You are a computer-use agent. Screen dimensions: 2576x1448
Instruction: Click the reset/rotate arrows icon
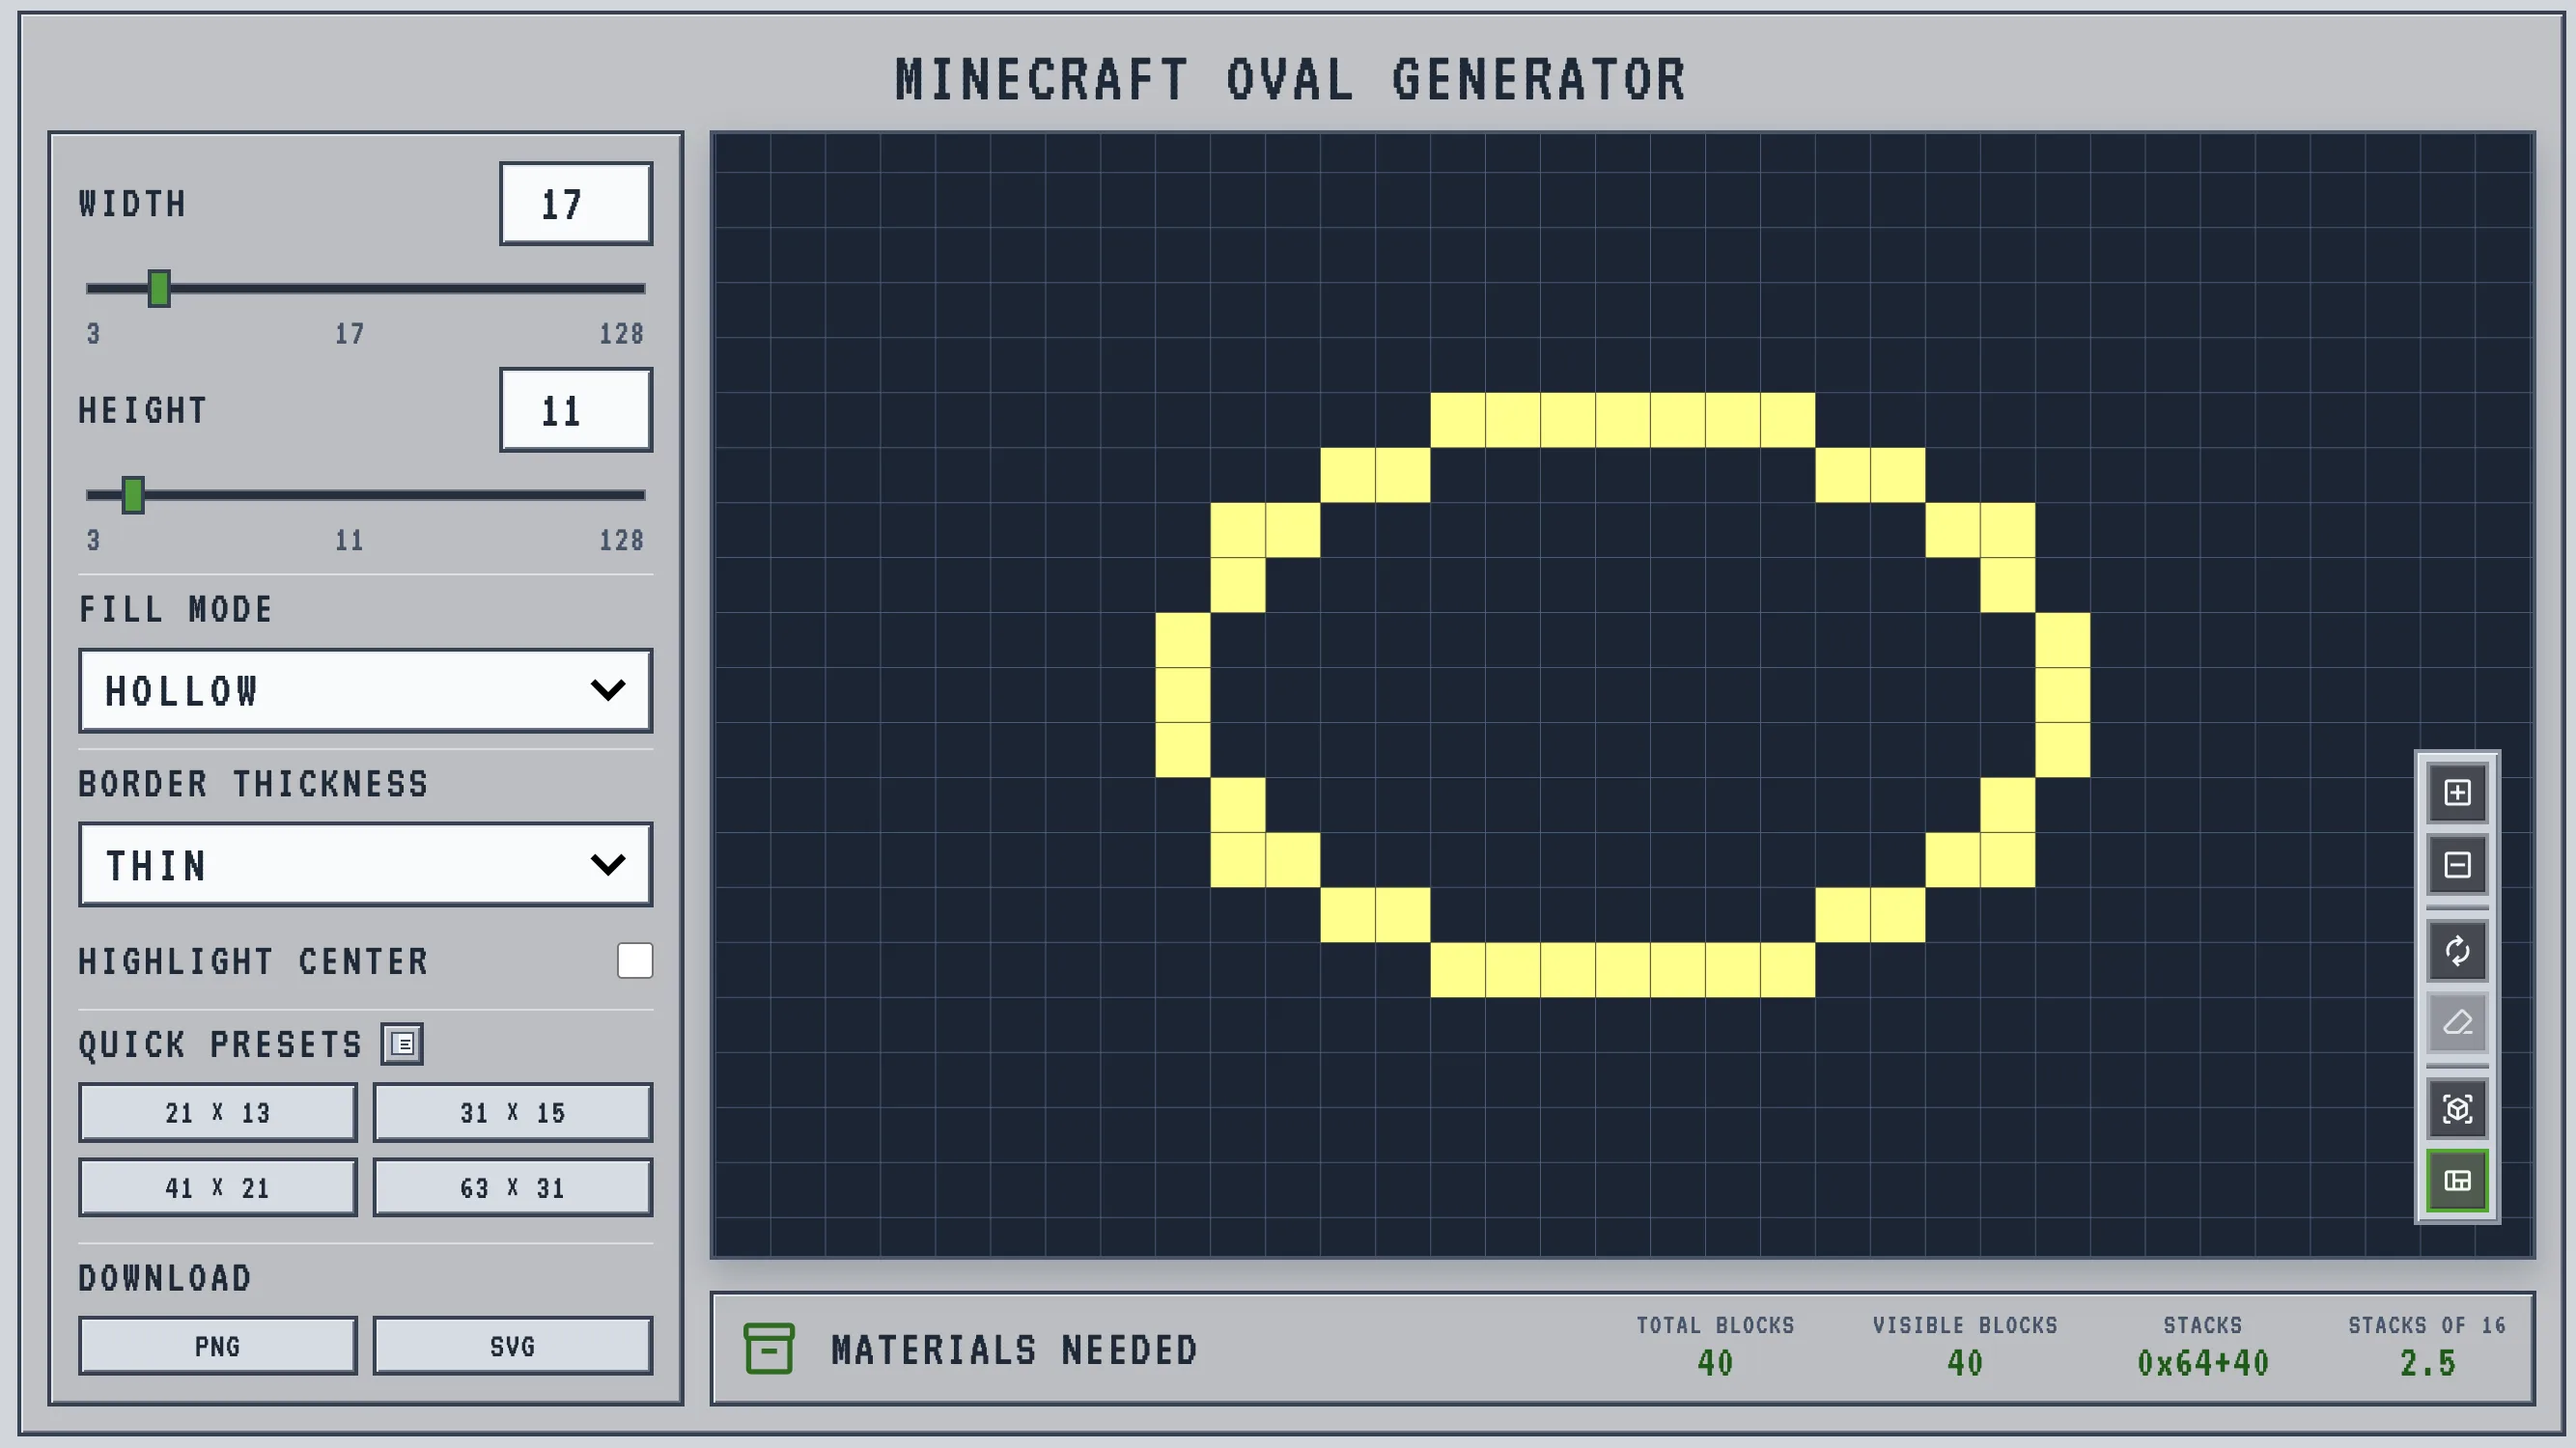pos(2457,950)
